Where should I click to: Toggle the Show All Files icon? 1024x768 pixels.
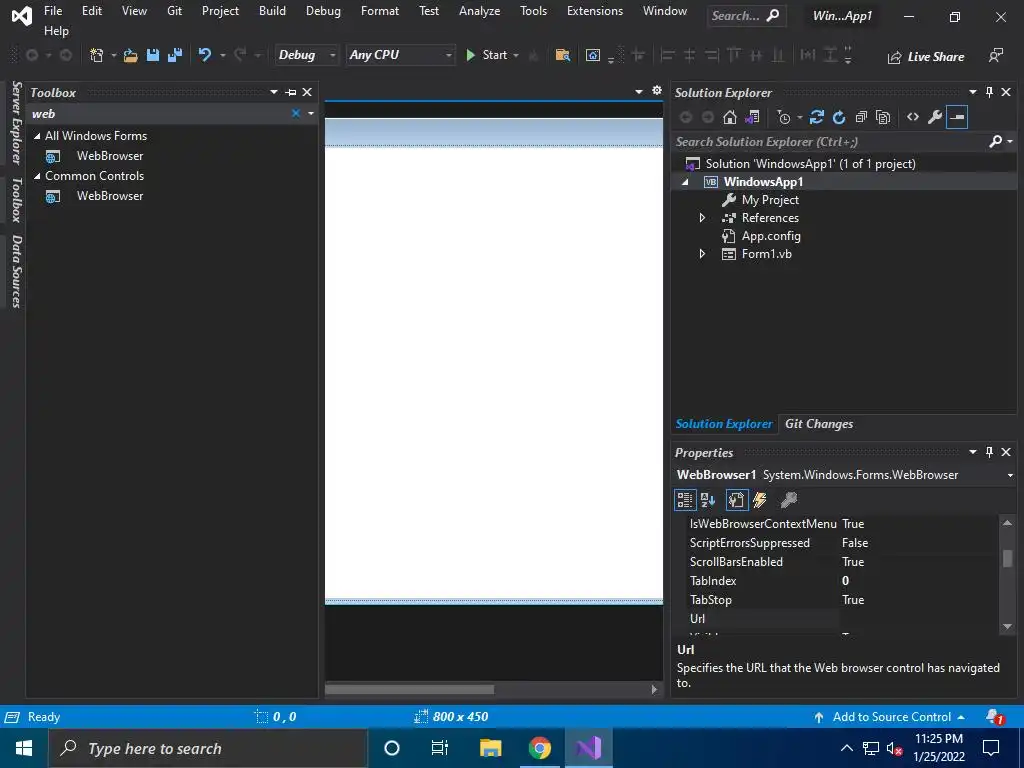click(x=883, y=118)
